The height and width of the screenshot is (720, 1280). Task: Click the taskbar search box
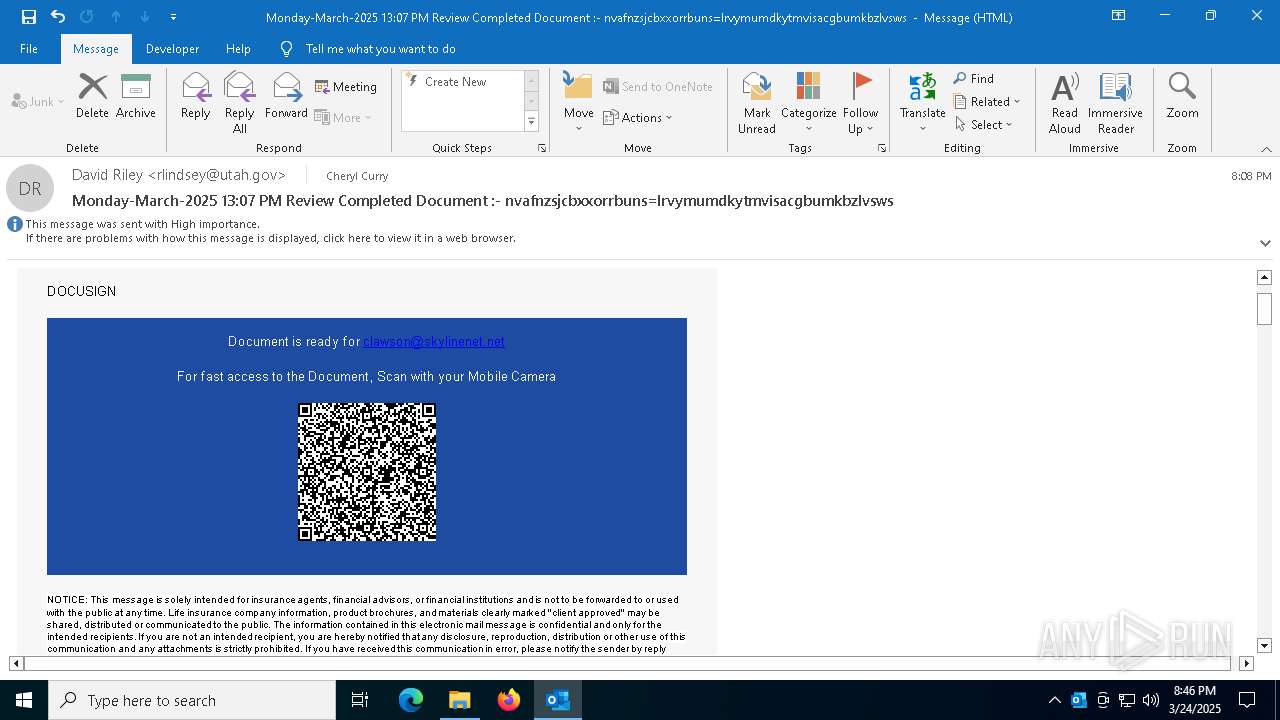[192, 700]
